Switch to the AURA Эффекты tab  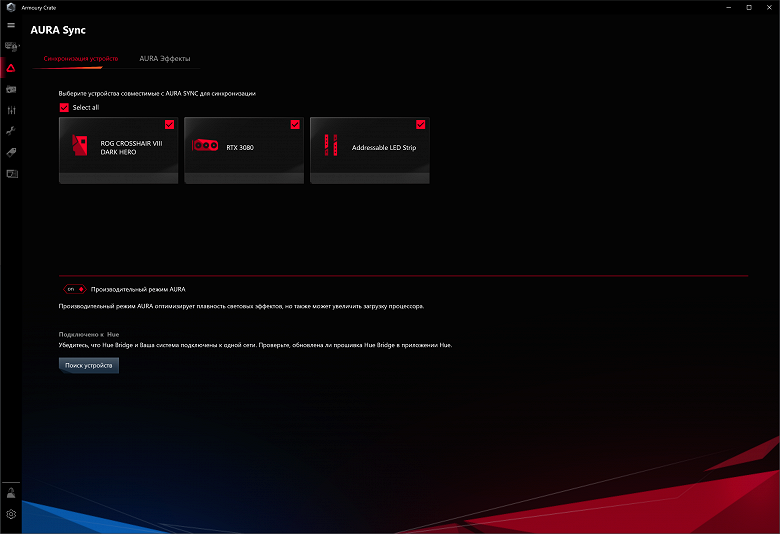pyautogui.click(x=165, y=59)
